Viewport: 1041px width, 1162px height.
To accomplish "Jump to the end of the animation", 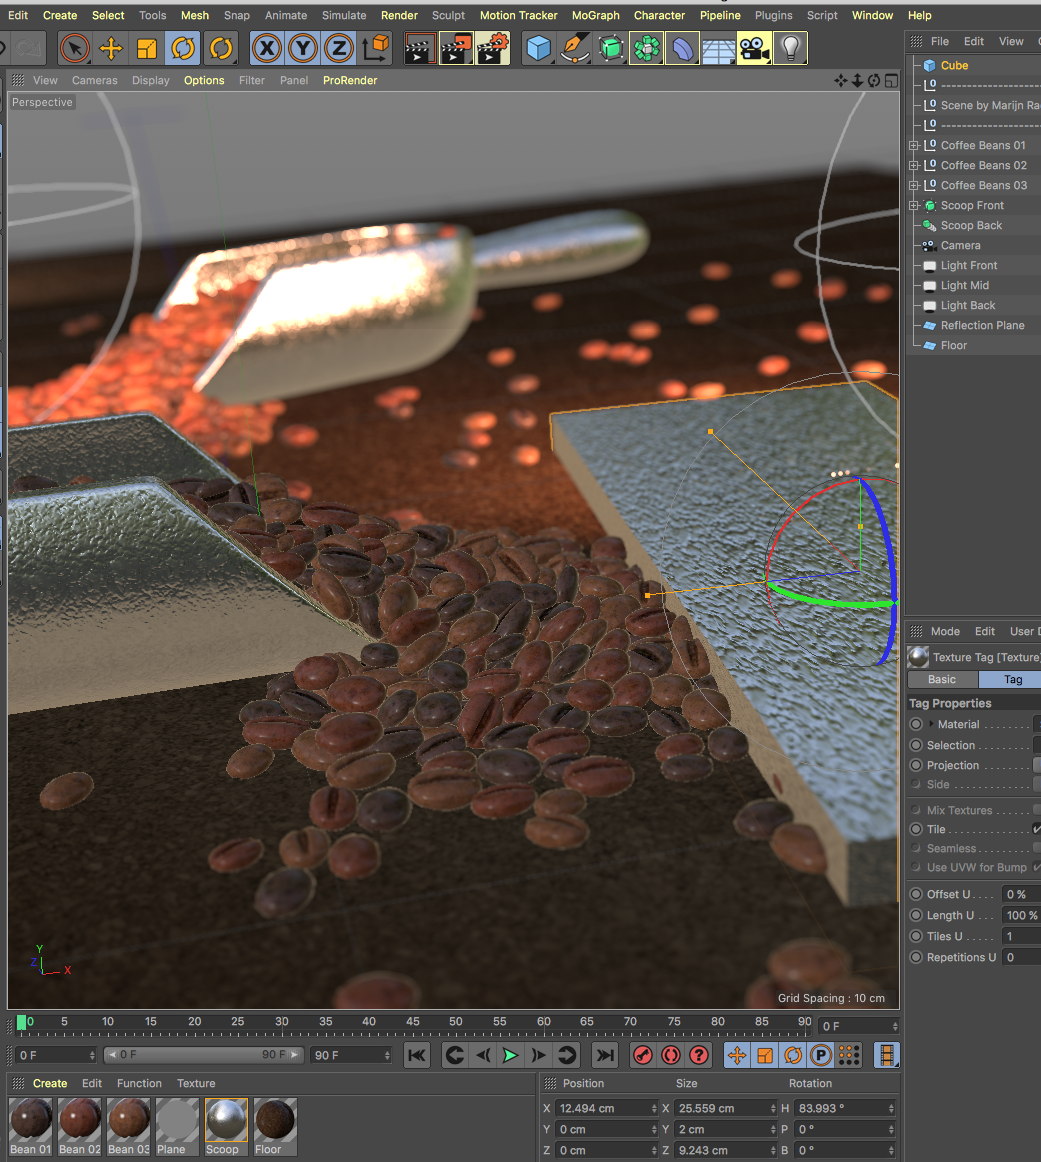I will pos(604,1055).
